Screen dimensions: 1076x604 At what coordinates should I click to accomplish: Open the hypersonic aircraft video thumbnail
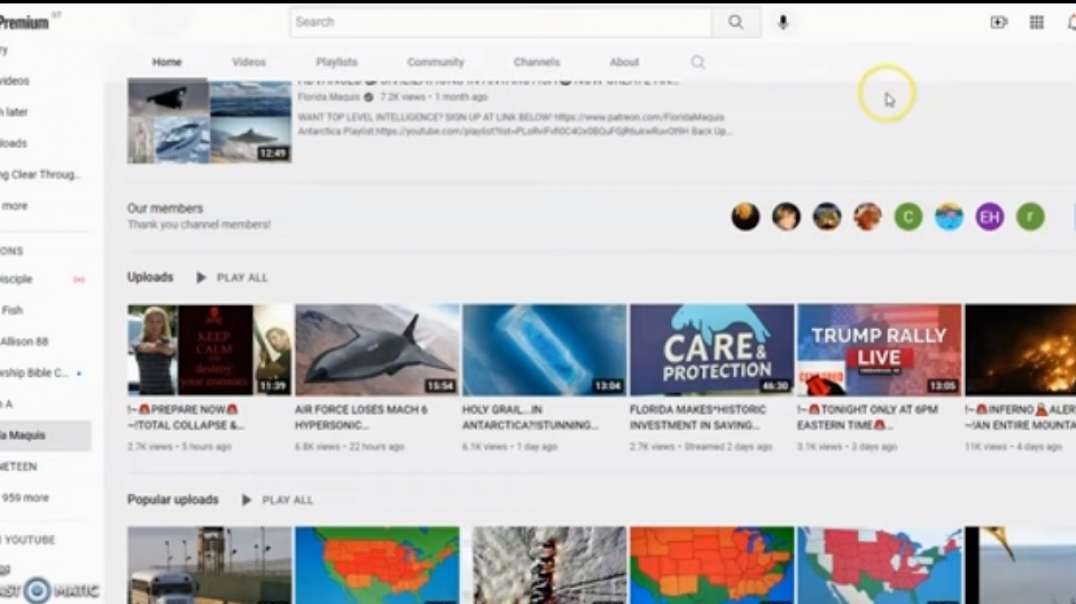[x=377, y=350]
